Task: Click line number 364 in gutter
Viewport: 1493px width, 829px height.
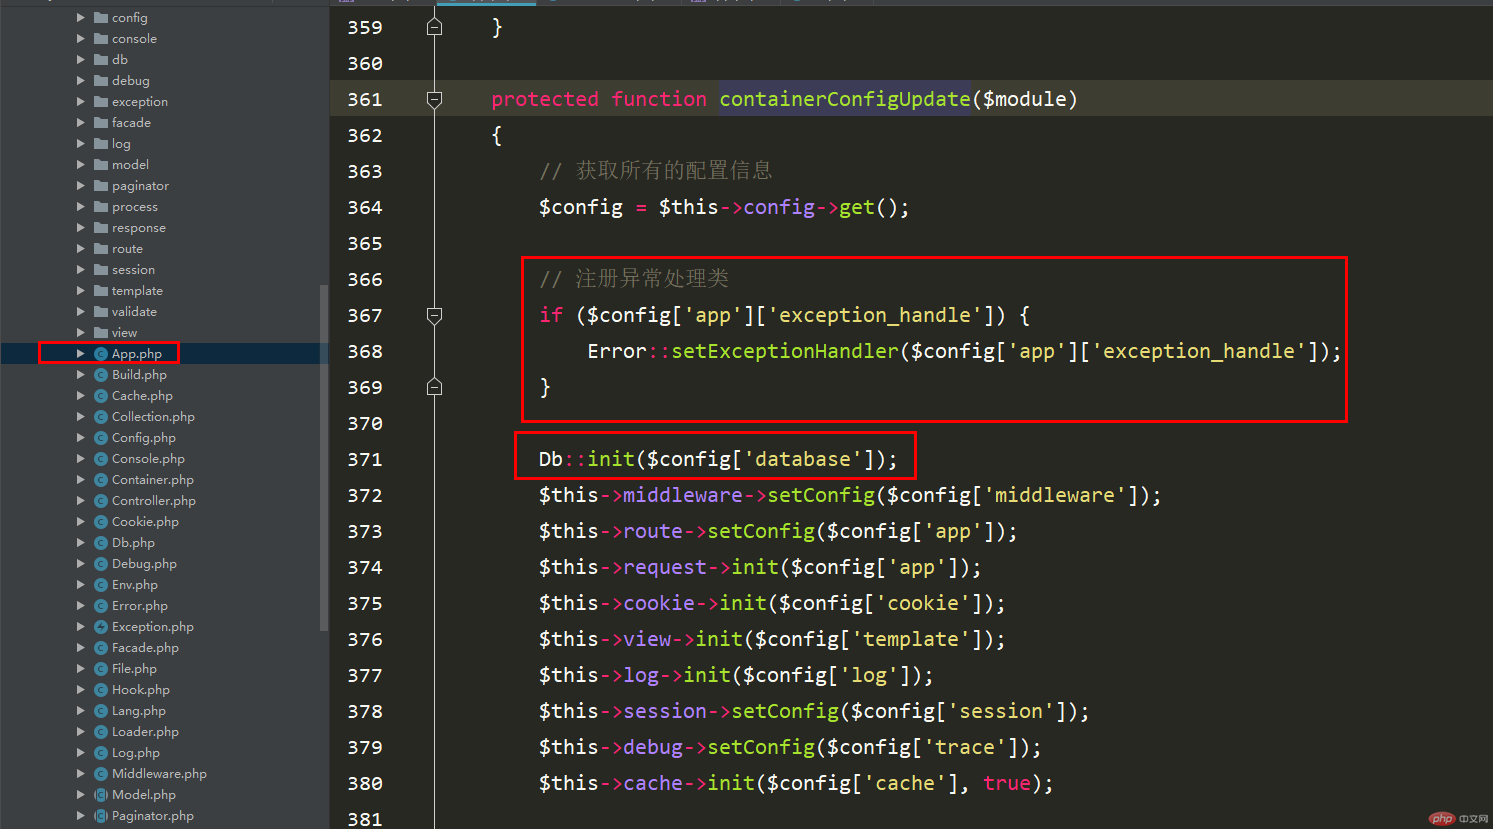Action: tap(365, 207)
